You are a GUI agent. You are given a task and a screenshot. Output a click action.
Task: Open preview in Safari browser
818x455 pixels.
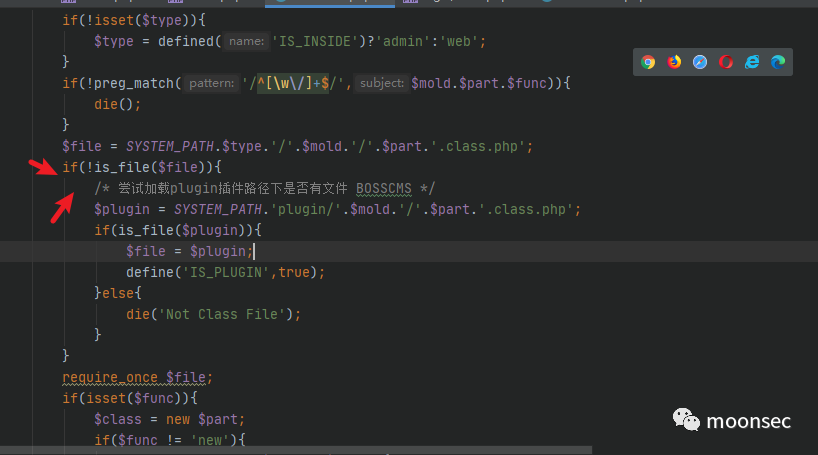point(700,62)
